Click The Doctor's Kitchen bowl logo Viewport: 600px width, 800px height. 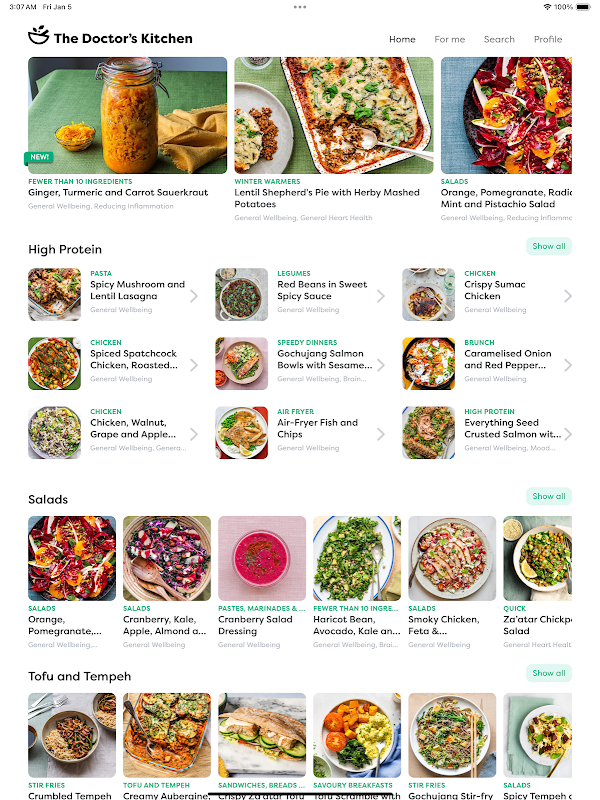pos(39,35)
